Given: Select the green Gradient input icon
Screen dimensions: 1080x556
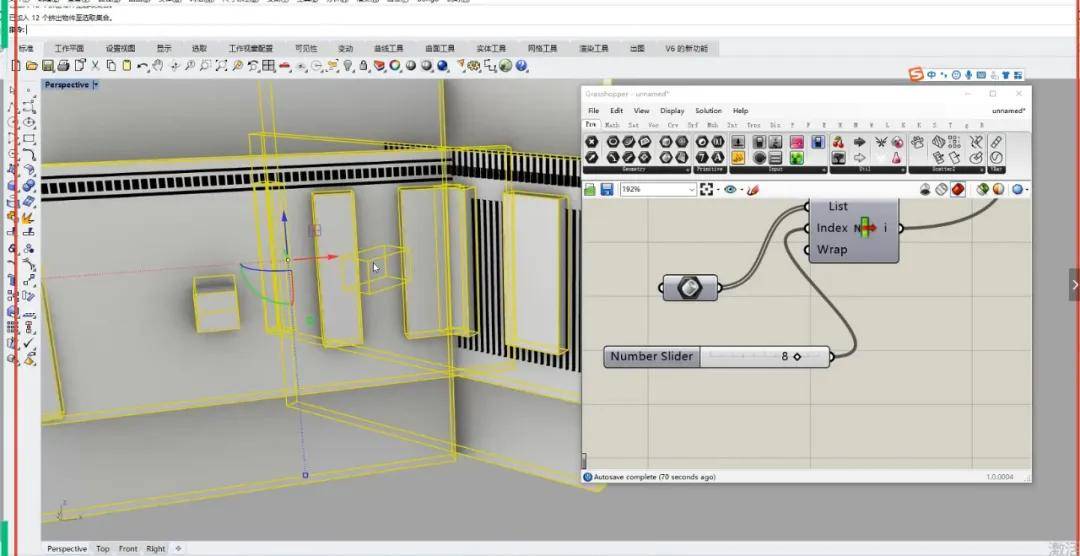Looking at the screenshot, I should coord(797,158).
